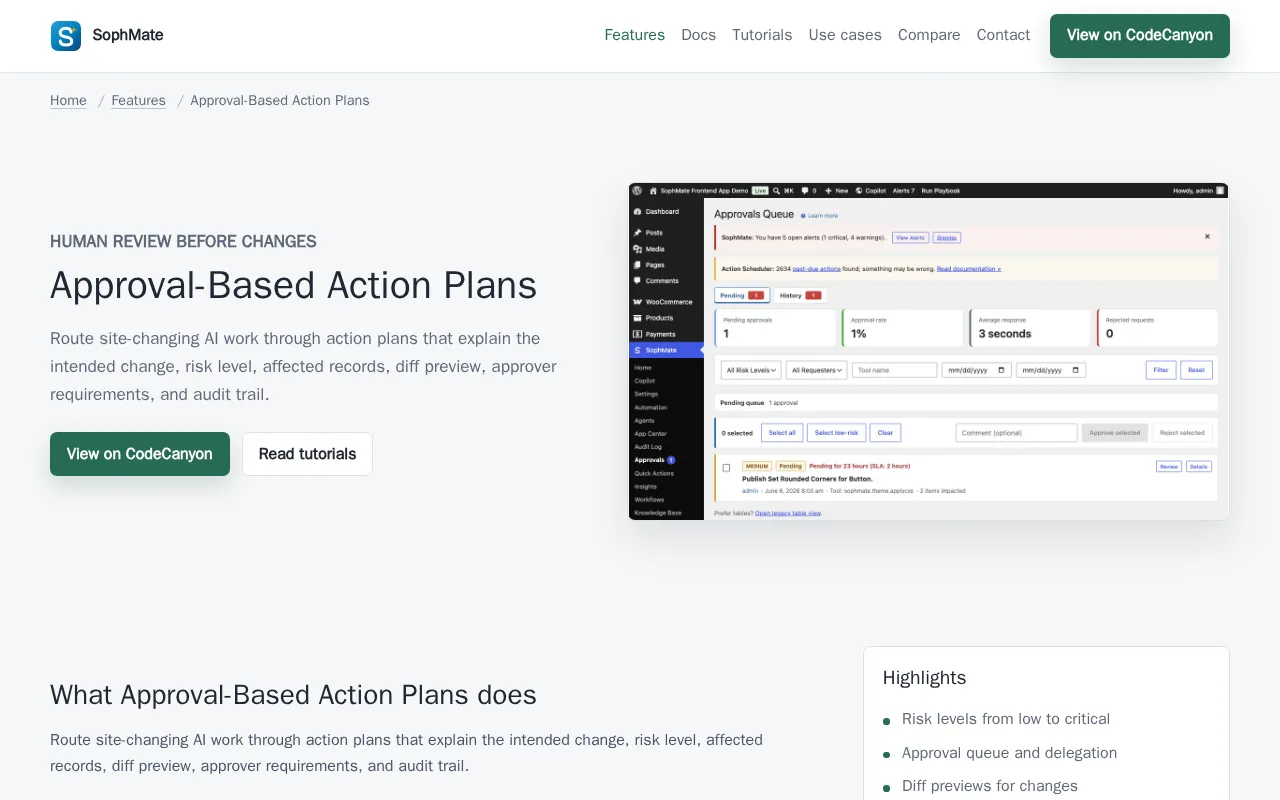Open Features in the top navigation
Viewport: 1280px width, 800px height.
click(634, 35)
